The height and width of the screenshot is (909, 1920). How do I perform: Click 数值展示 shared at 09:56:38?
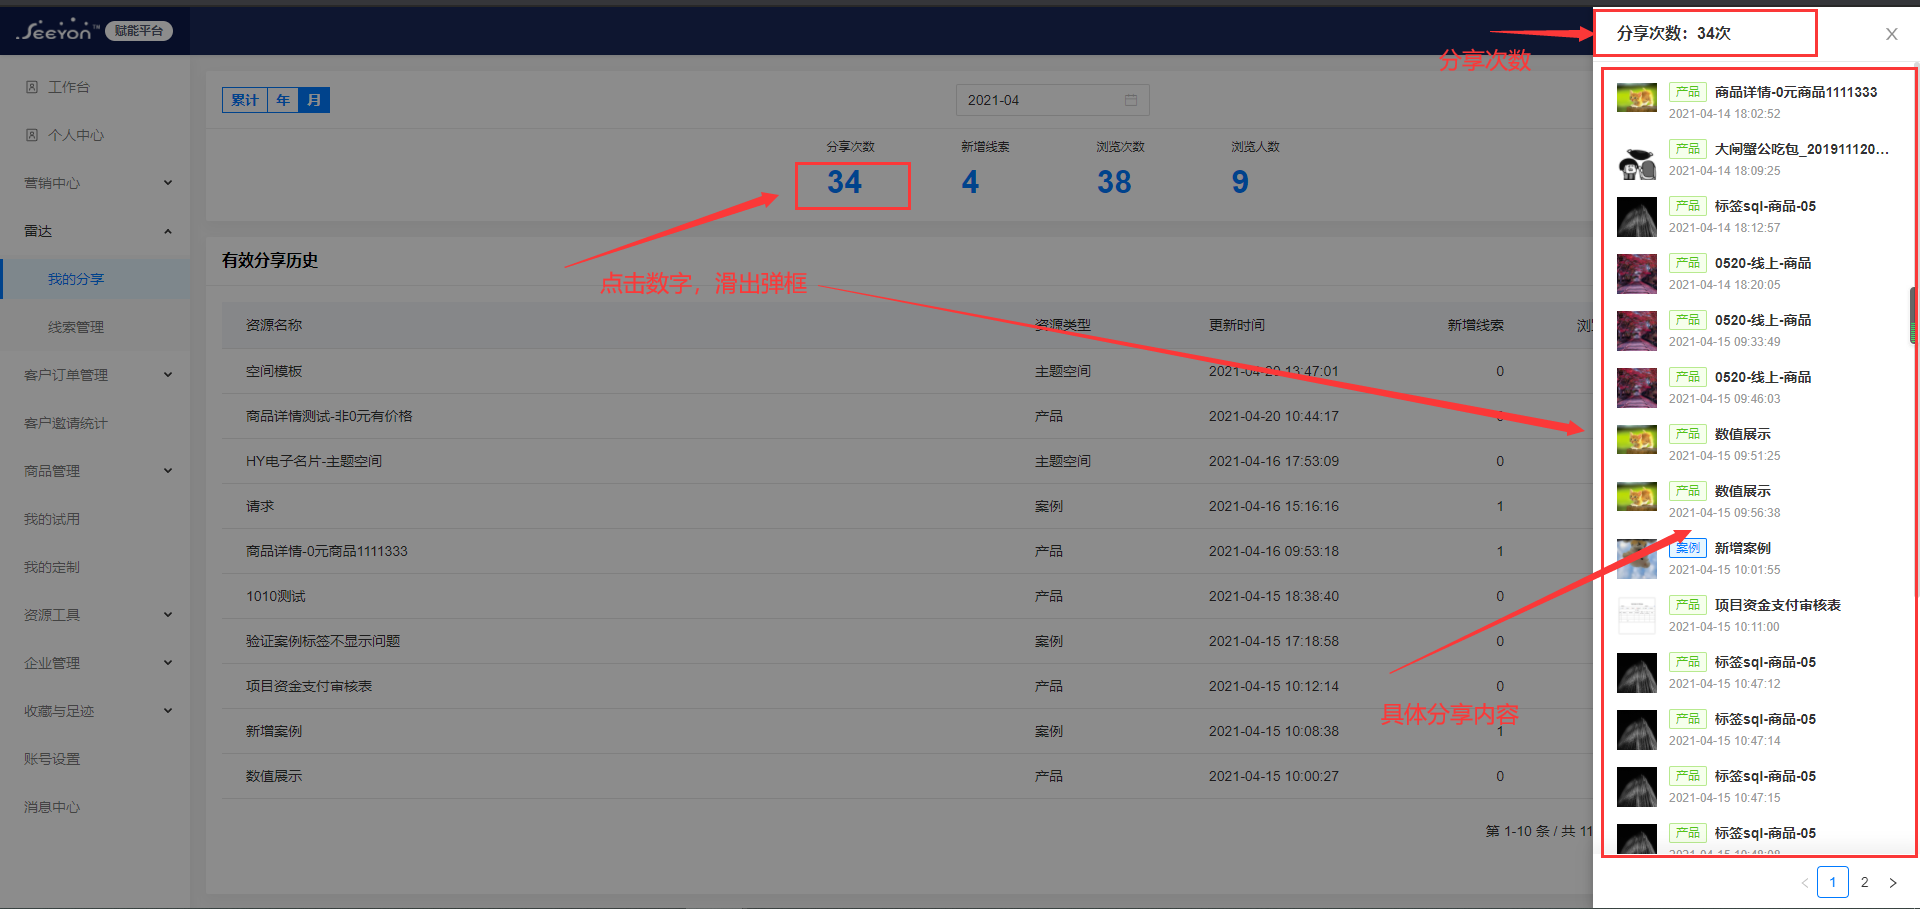[x=1742, y=491]
